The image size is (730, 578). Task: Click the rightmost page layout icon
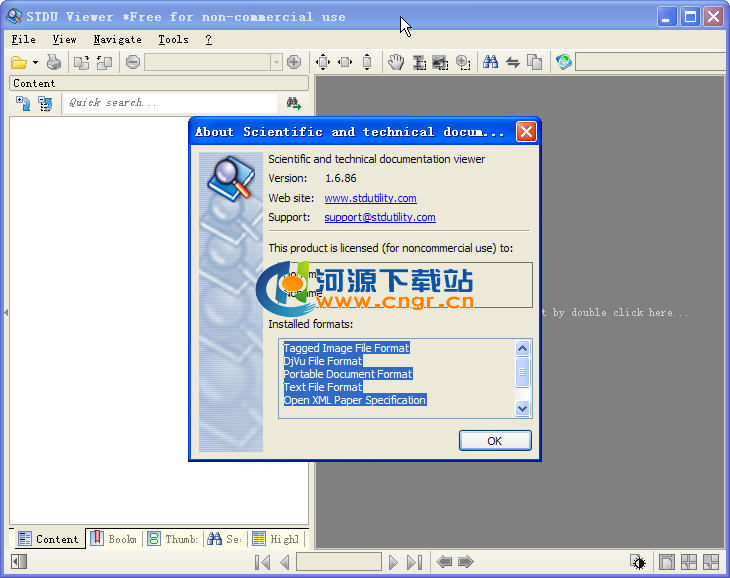711,562
